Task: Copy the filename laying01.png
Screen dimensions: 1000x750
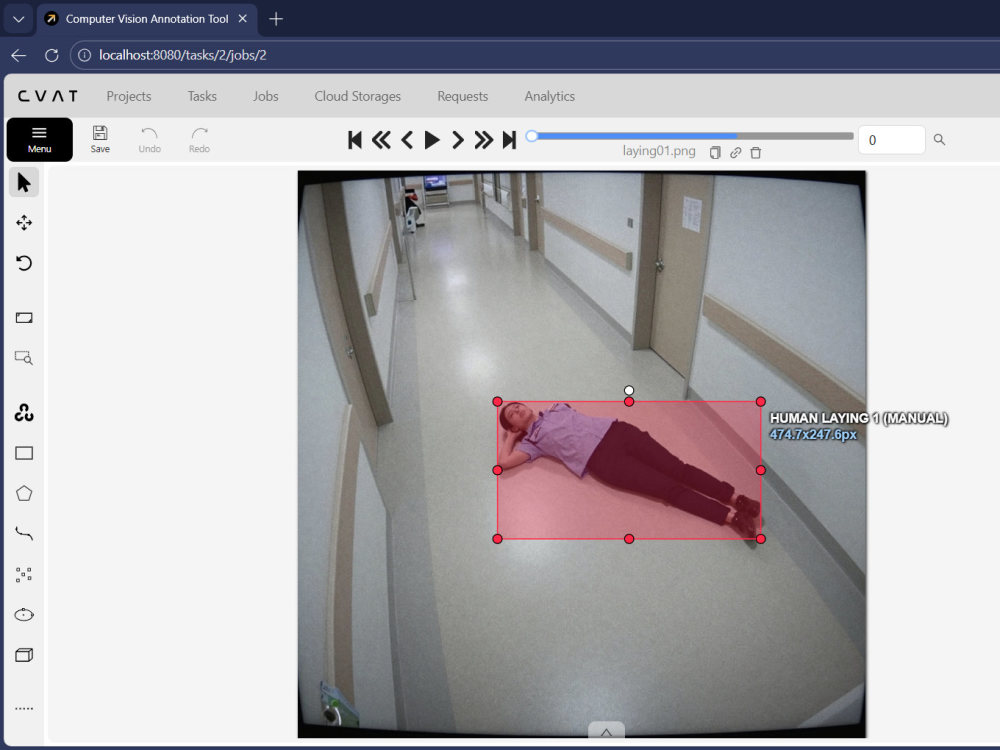Action: coord(715,152)
